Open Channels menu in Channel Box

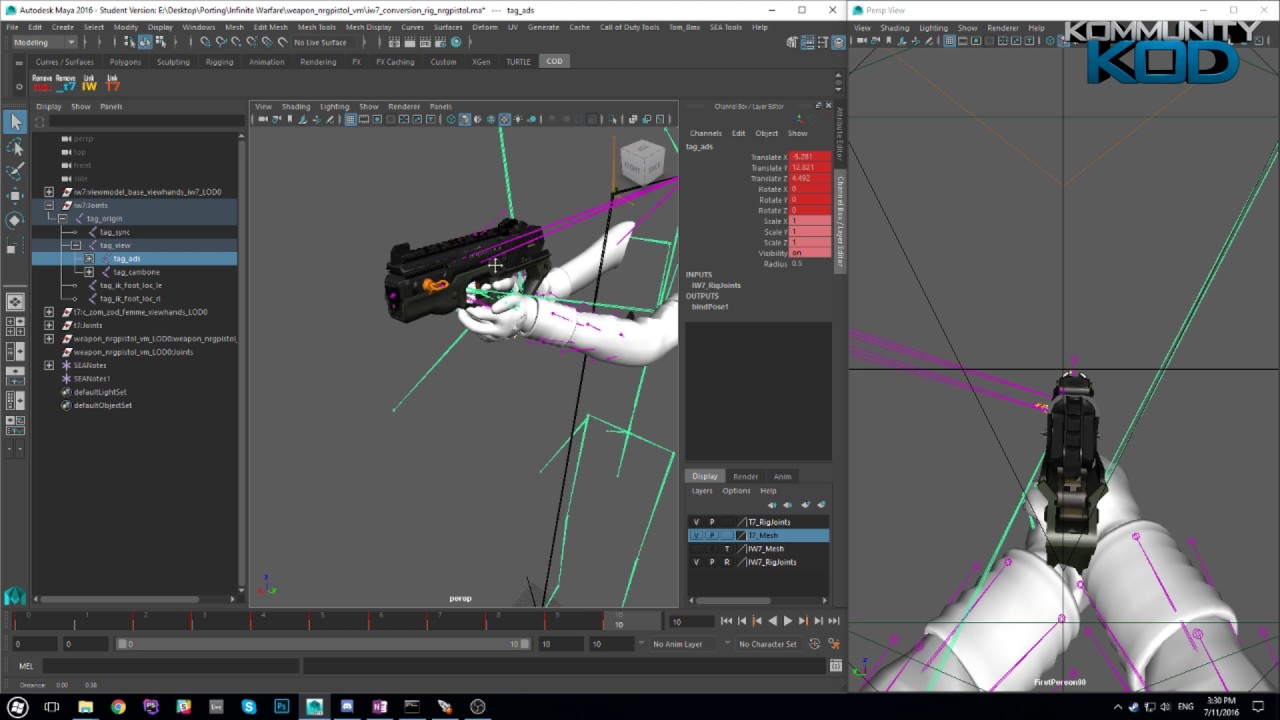point(705,133)
